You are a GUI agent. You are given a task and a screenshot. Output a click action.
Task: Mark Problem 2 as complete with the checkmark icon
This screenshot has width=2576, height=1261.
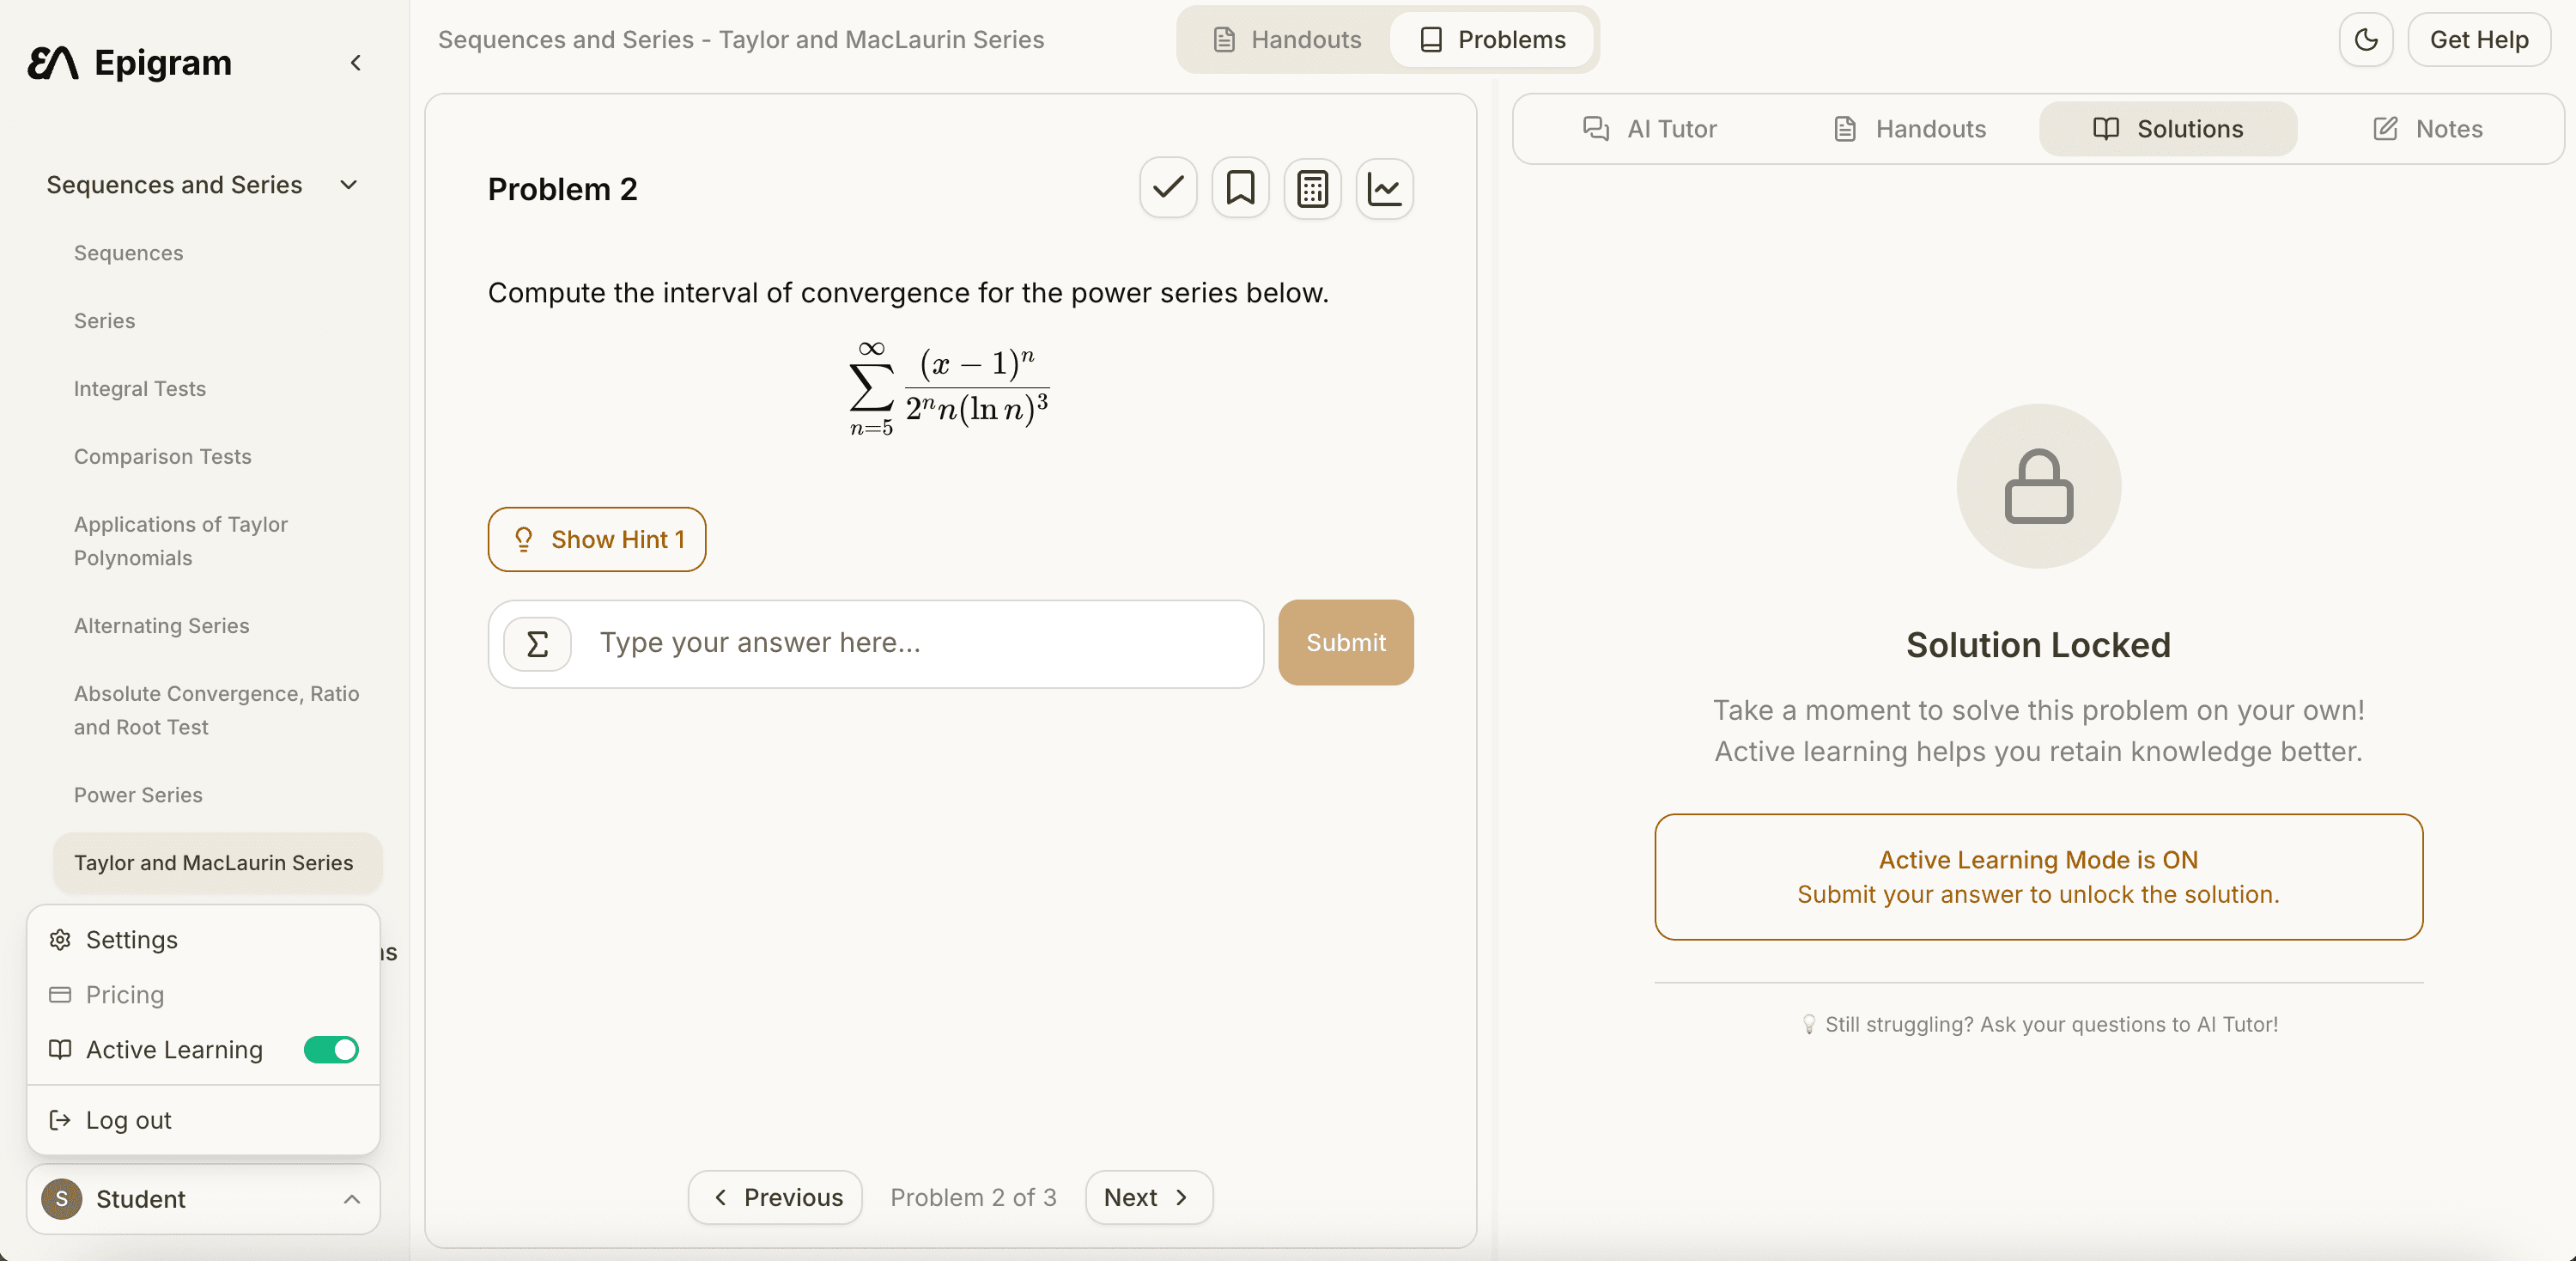(x=1167, y=187)
